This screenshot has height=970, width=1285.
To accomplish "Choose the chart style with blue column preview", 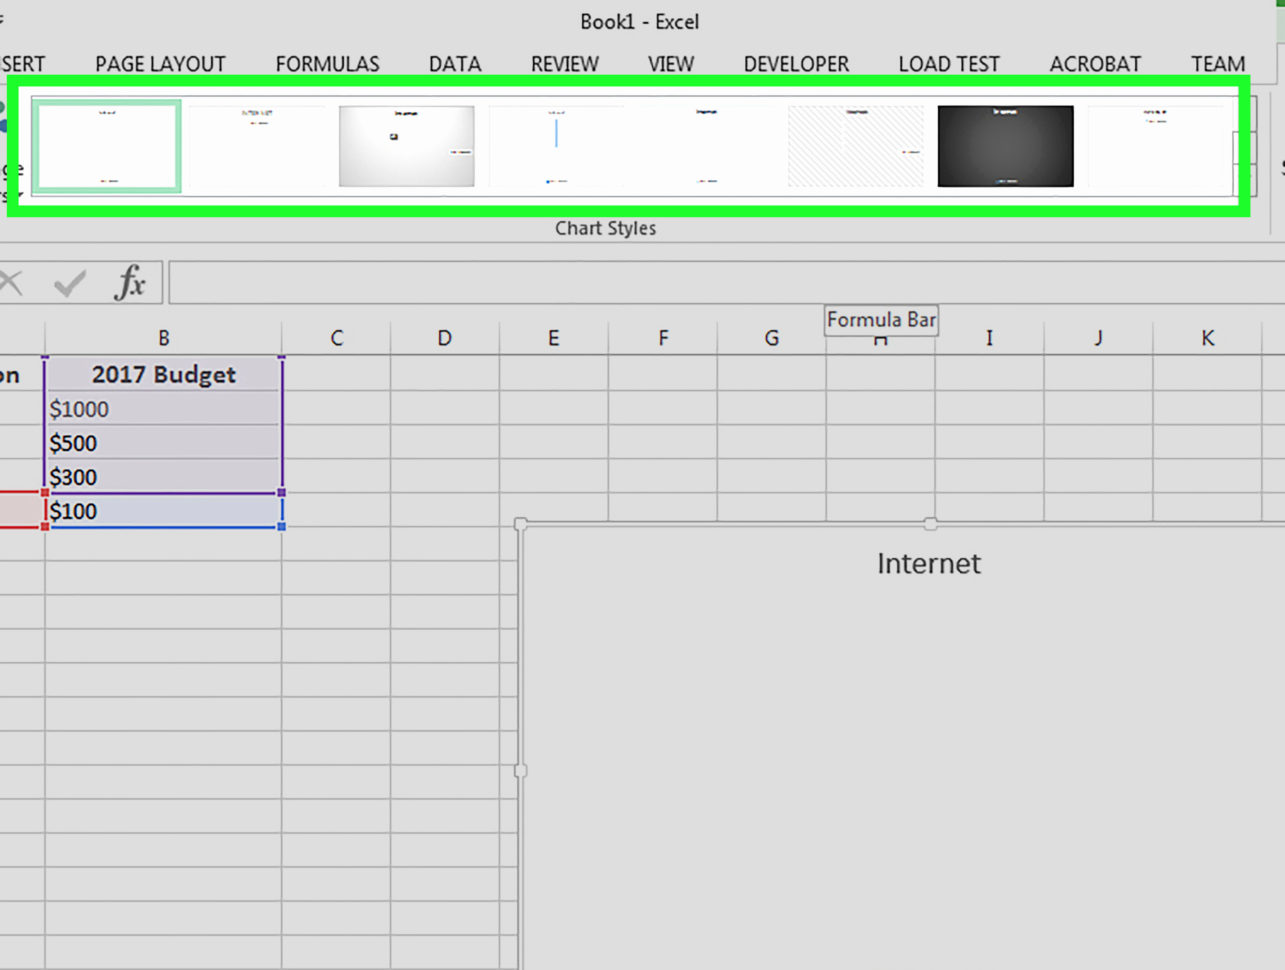I will click(x=556, y=145).
